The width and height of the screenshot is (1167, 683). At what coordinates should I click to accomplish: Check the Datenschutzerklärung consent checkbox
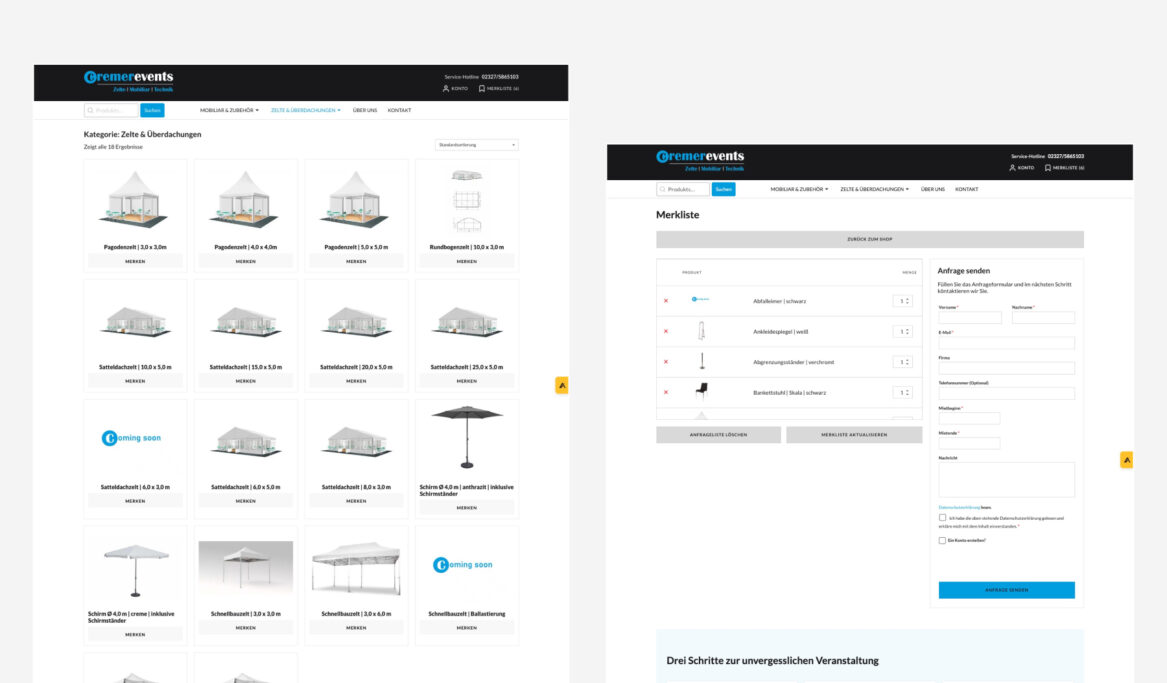pyautogui.click(x=942, y=518)
